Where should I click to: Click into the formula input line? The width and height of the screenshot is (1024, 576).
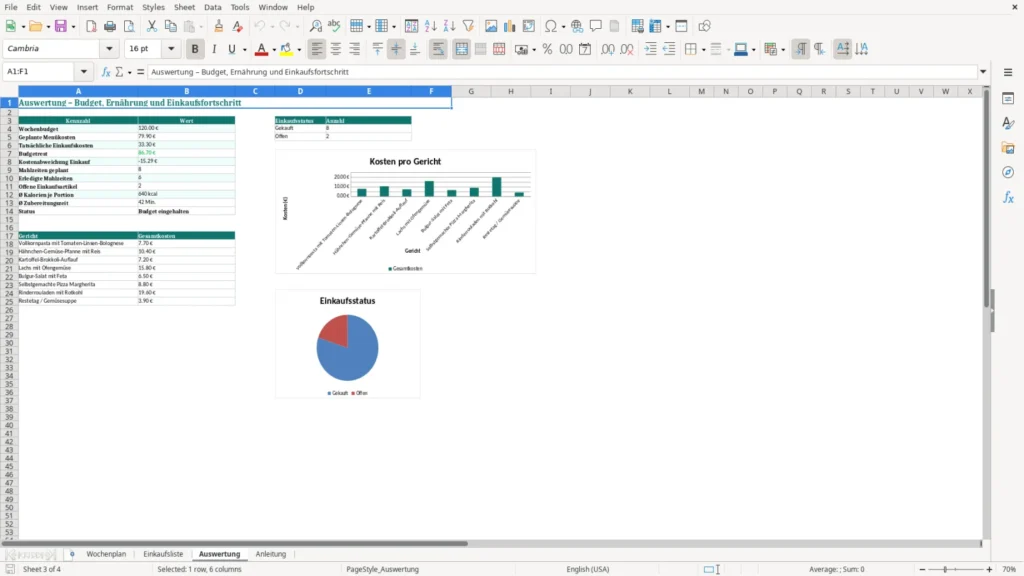click(562, 72)
